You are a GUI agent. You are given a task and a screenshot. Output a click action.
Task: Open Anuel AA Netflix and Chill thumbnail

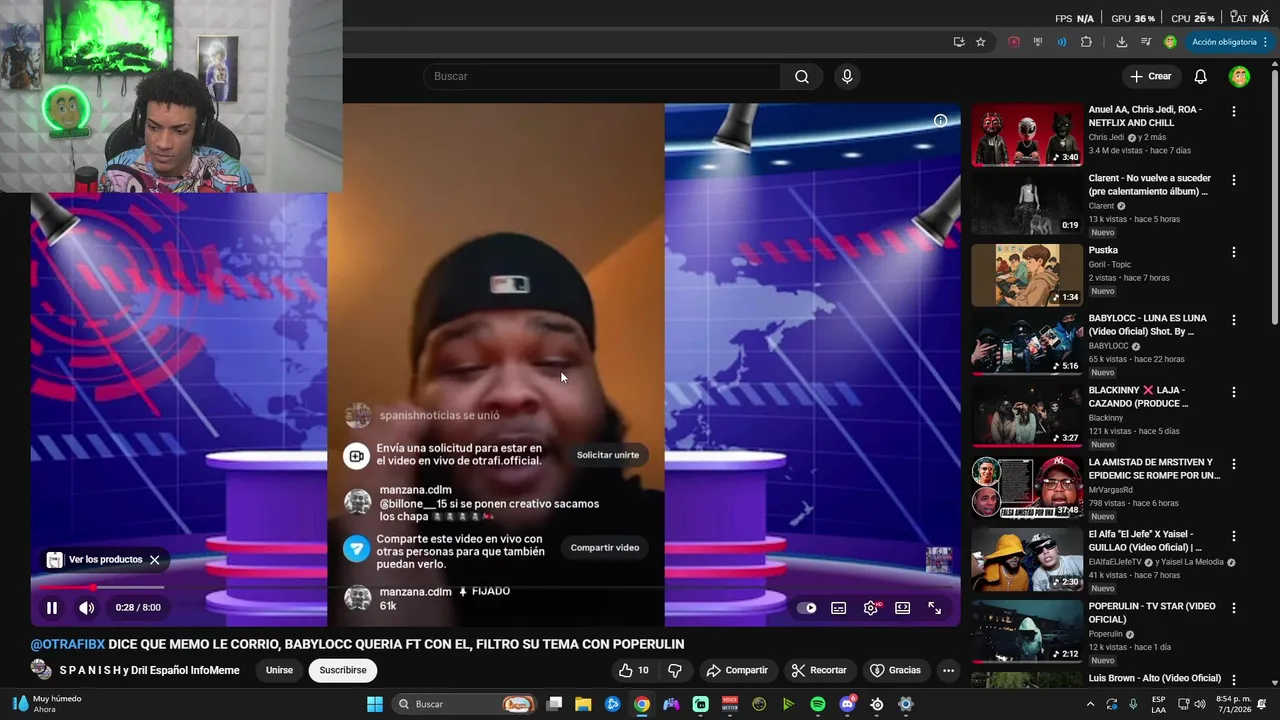[x=1027, y=135]
